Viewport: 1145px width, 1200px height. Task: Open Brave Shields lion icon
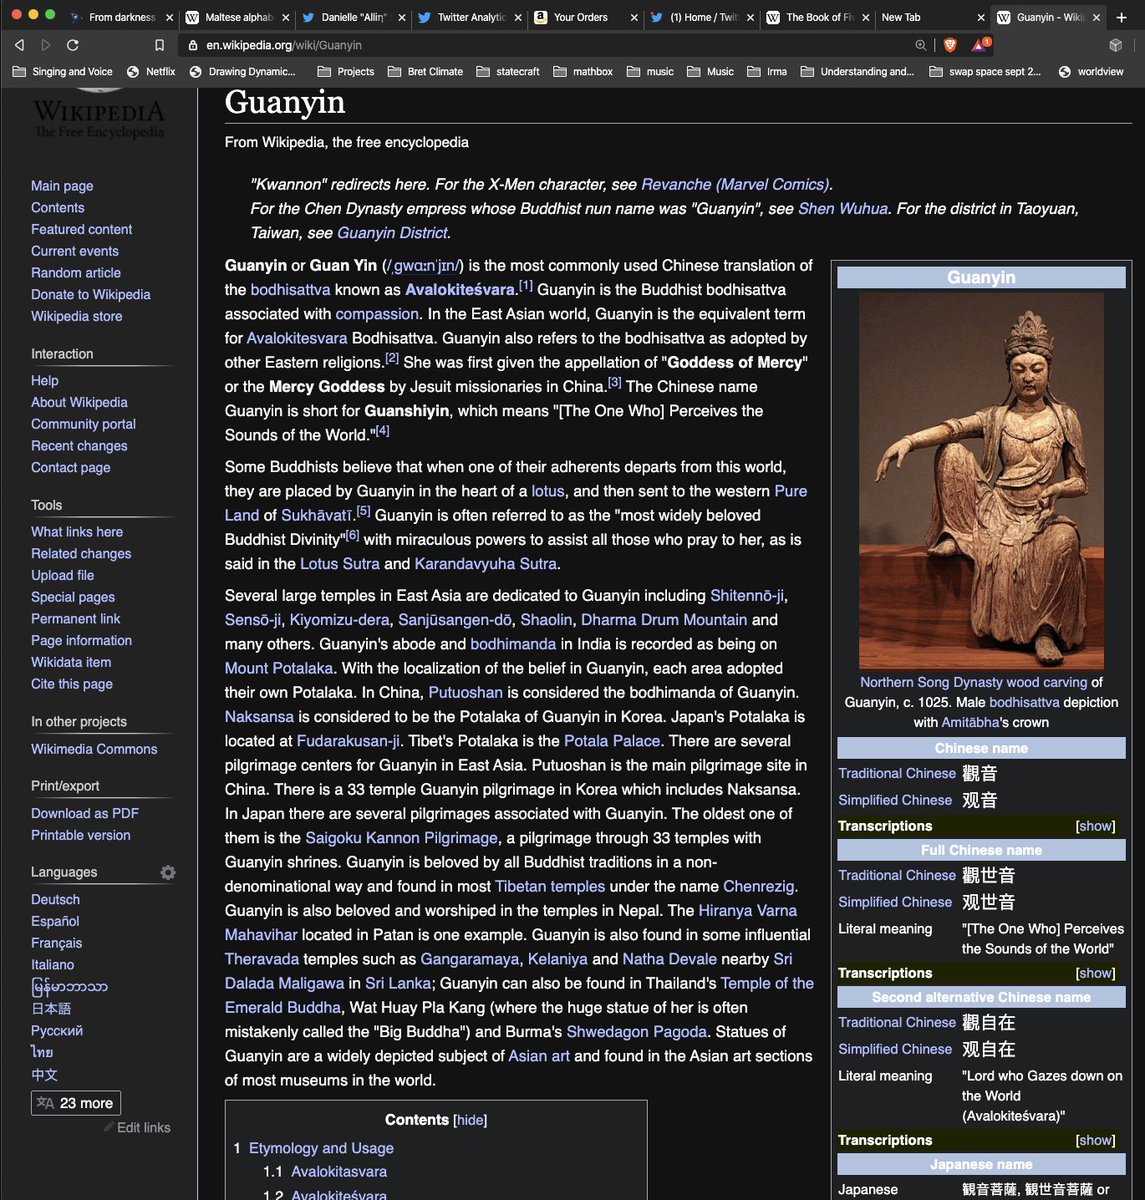[950, 45]
